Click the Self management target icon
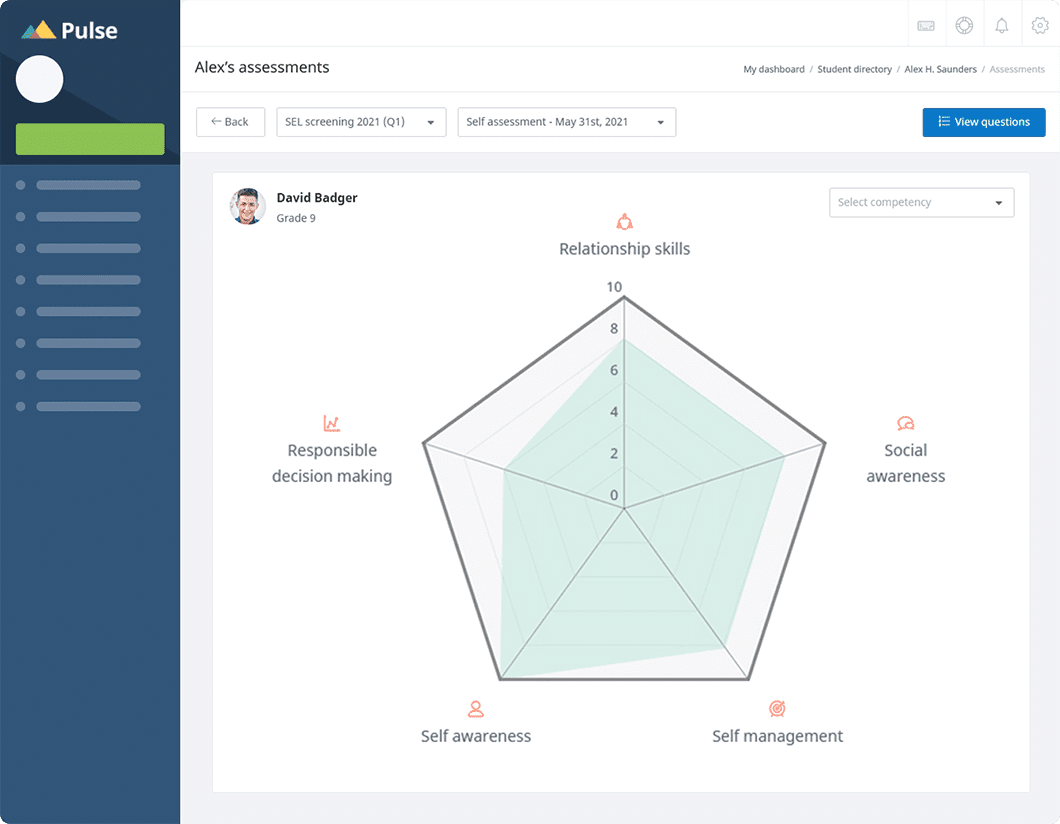Viewport: 1060px width, 824px height. click(777, 709)
